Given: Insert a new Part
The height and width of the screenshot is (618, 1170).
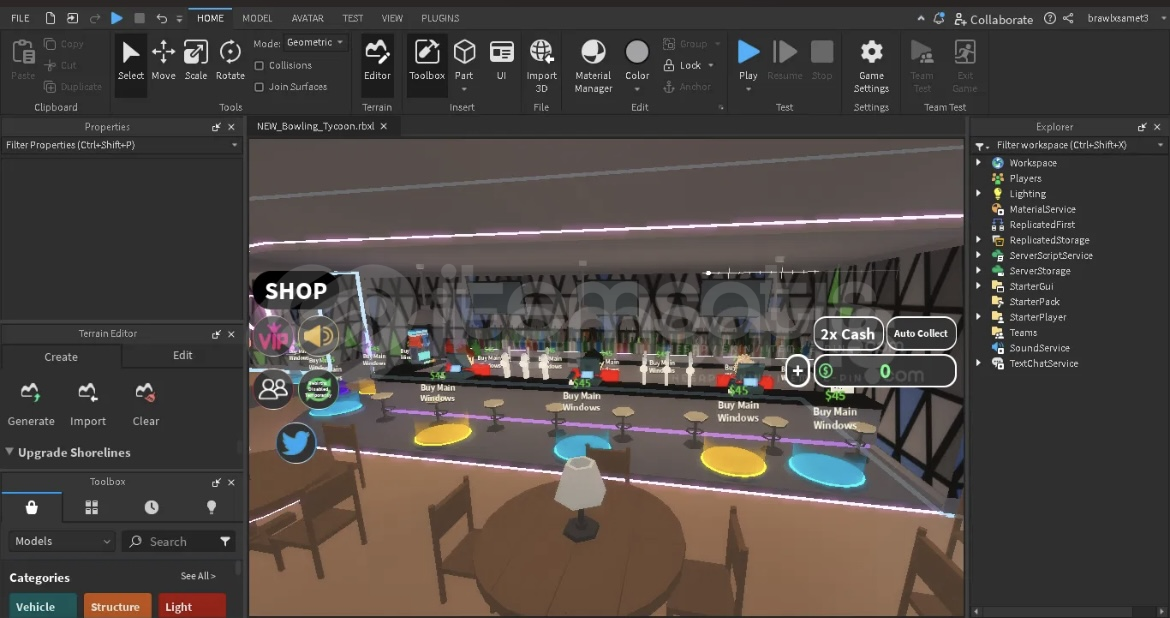Looking at the screenshot, I should point(464,60).
